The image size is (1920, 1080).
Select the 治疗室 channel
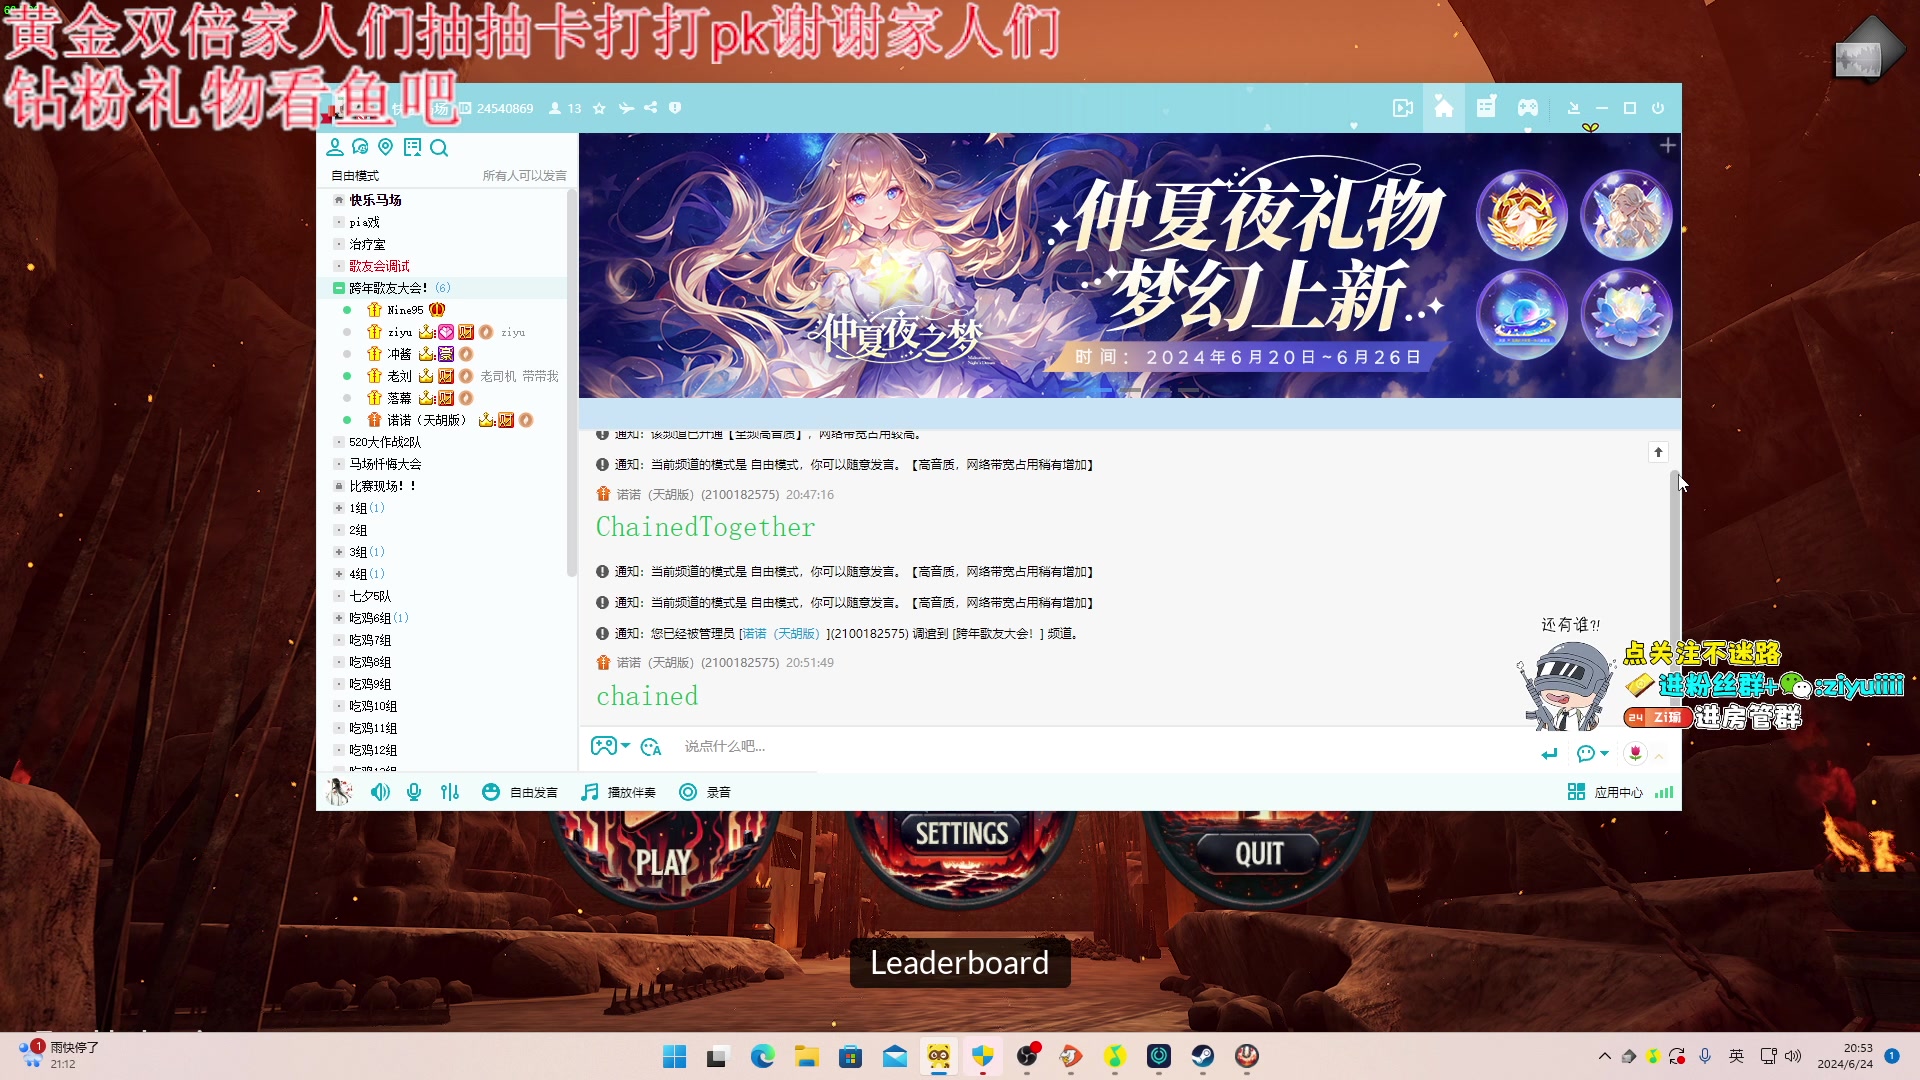(x=367, y=244)
